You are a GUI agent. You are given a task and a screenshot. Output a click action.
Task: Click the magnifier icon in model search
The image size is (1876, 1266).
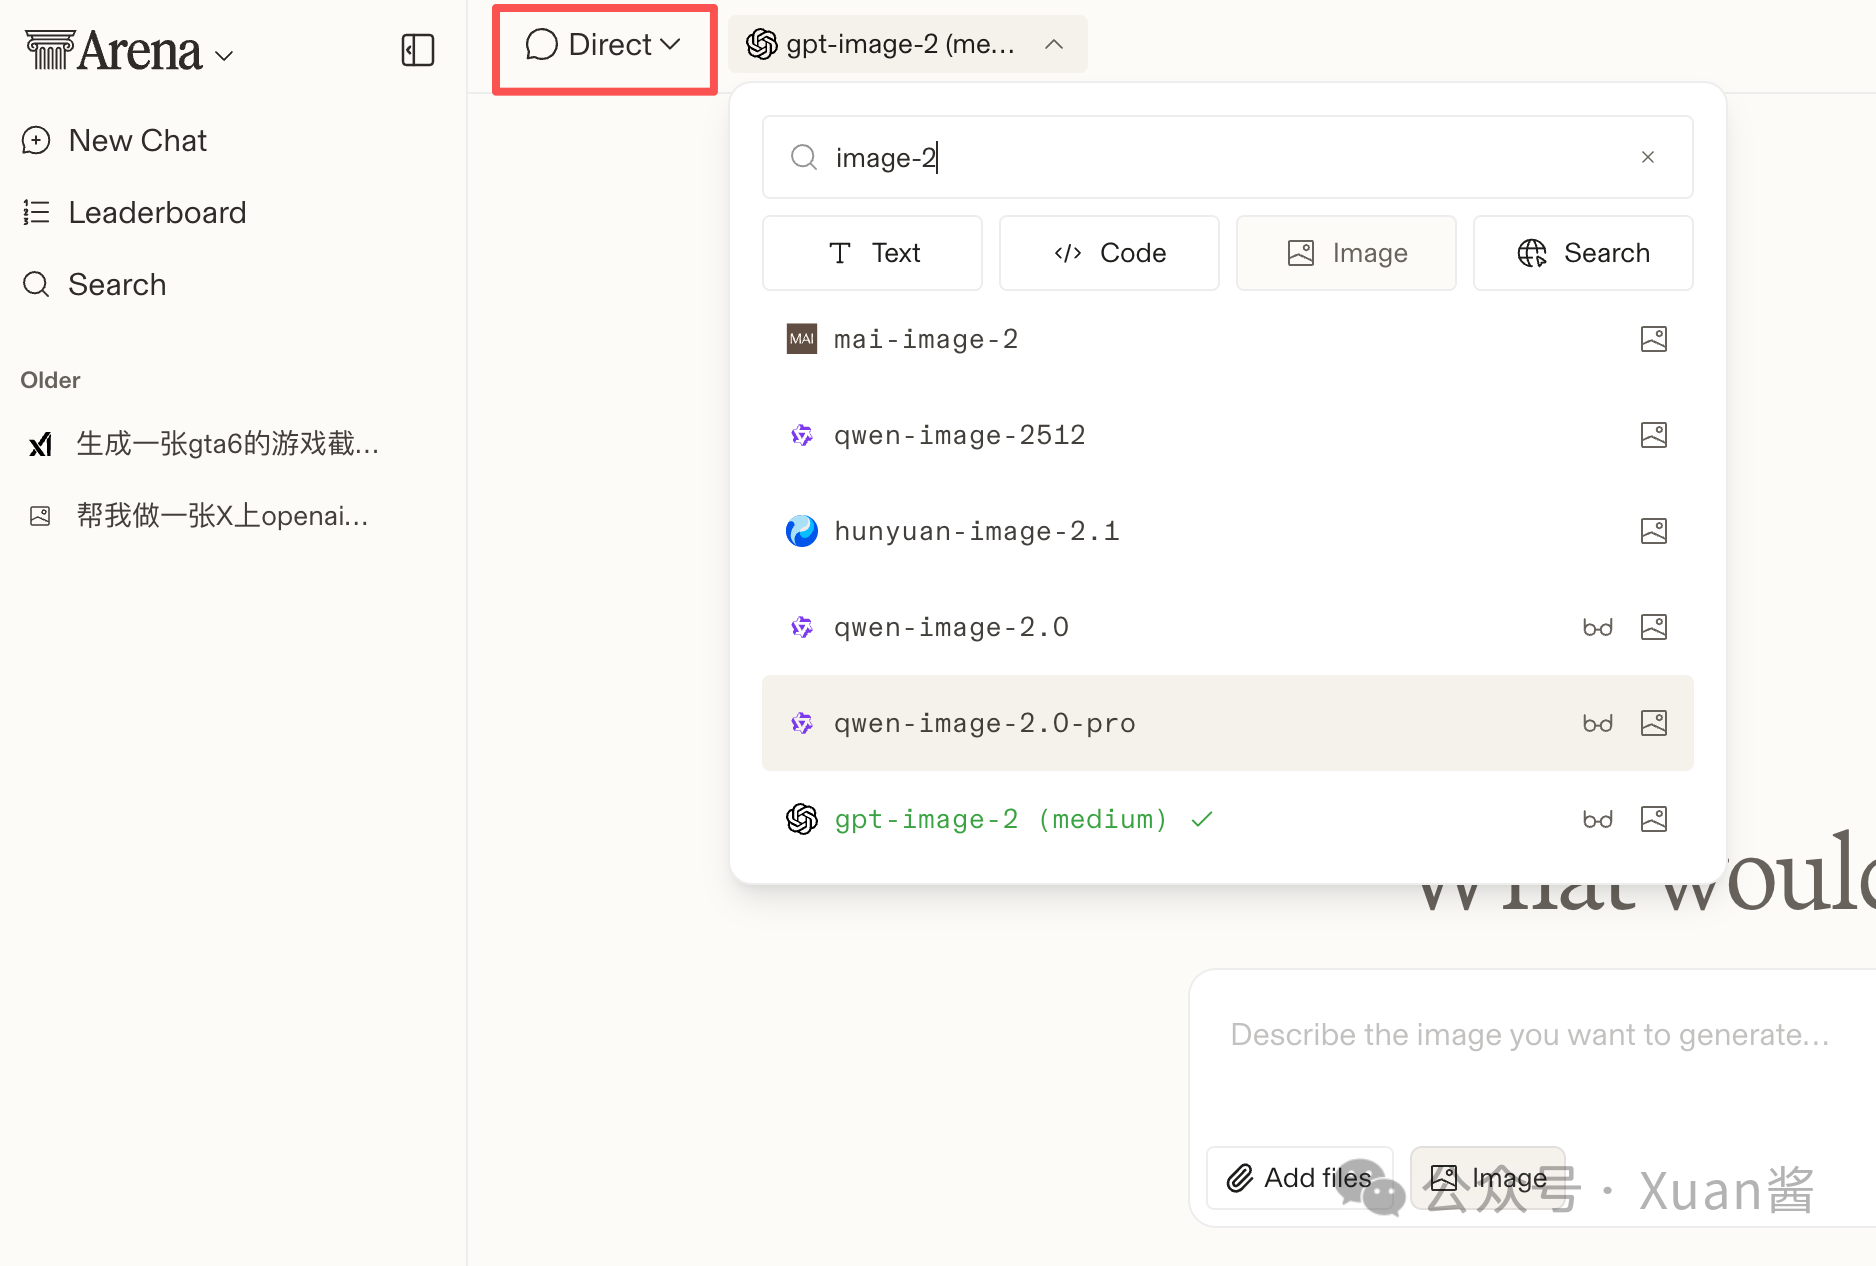(804, 157)
